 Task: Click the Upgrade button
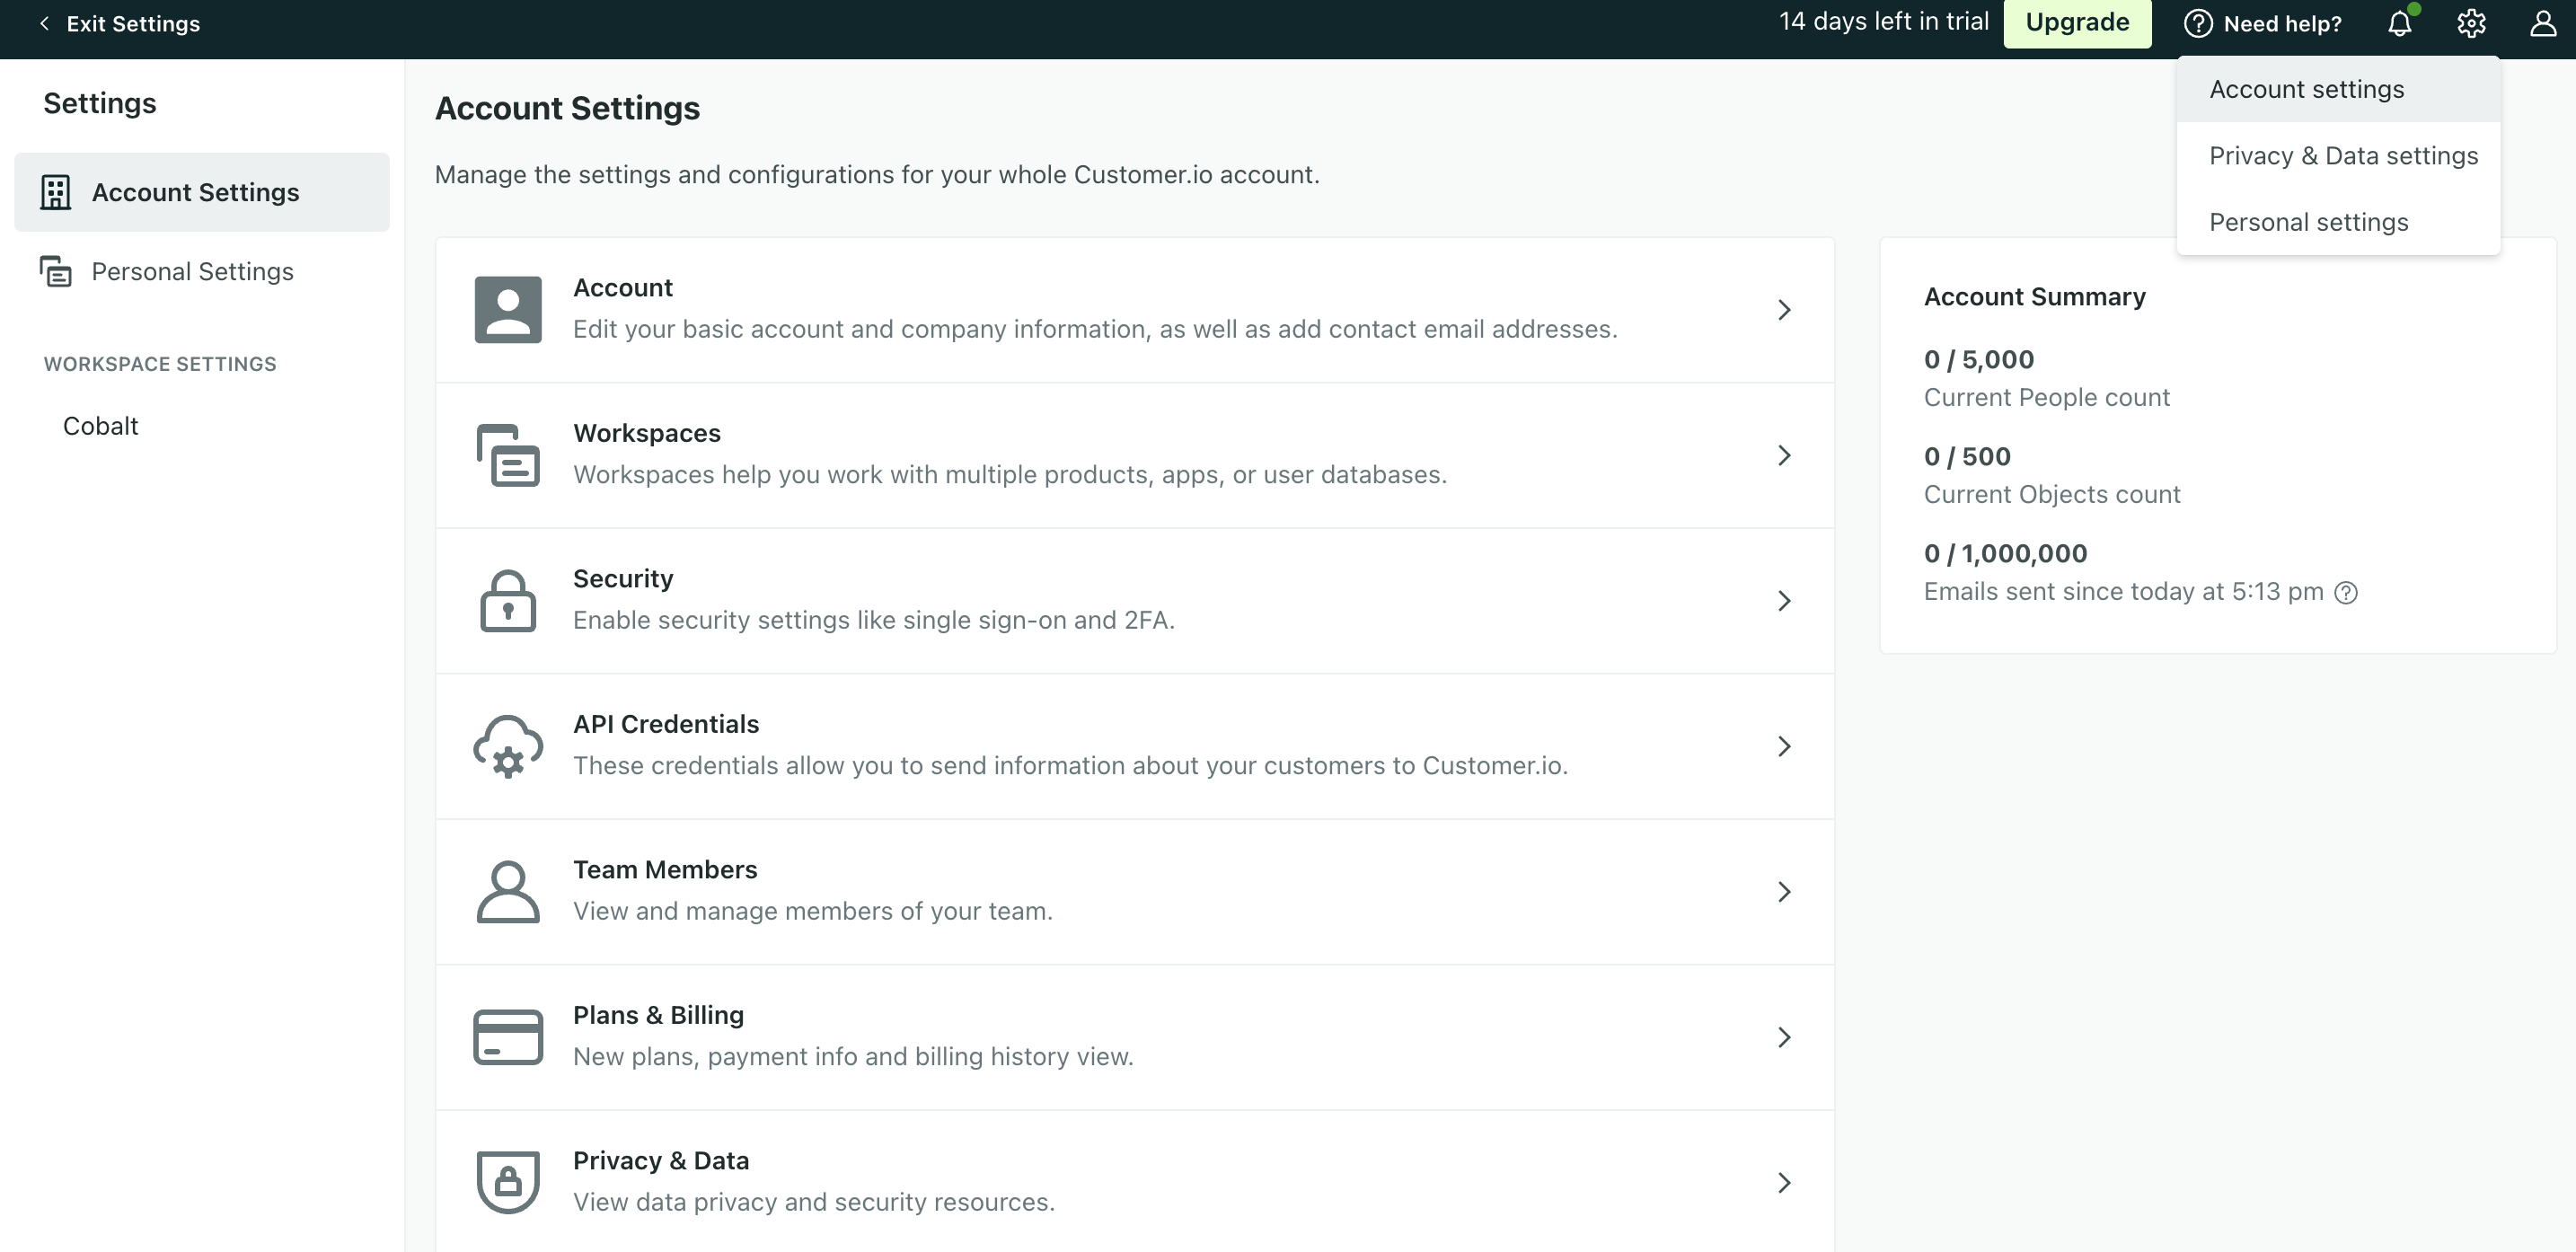tap(2077, 22)
